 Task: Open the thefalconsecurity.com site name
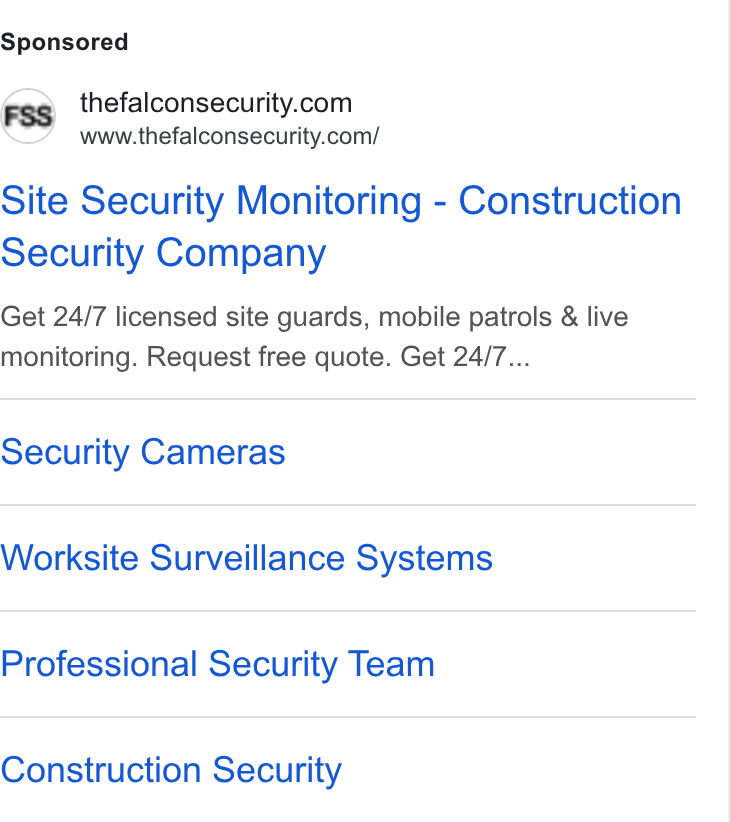[x=216, y=103]
